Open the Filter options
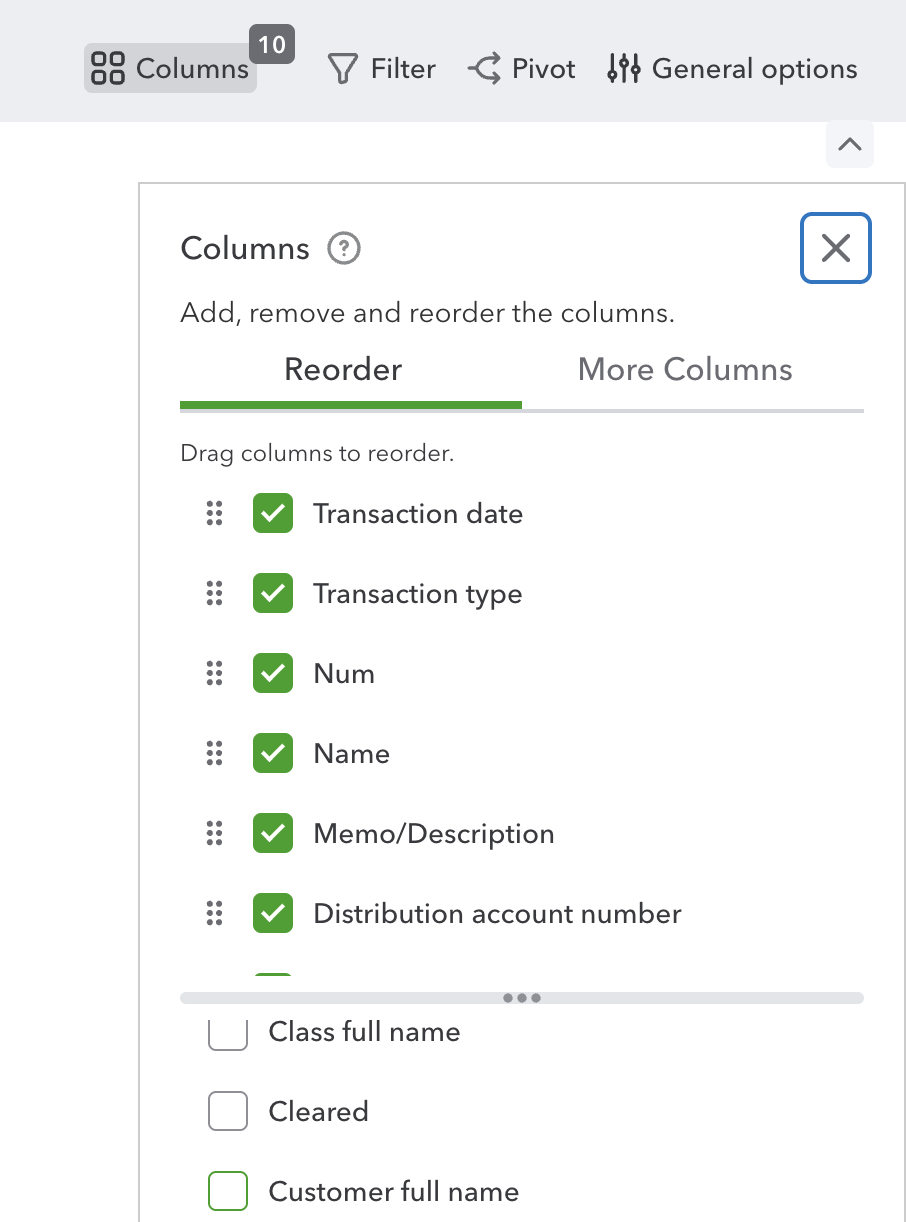906x1222 pixels. 382,69
